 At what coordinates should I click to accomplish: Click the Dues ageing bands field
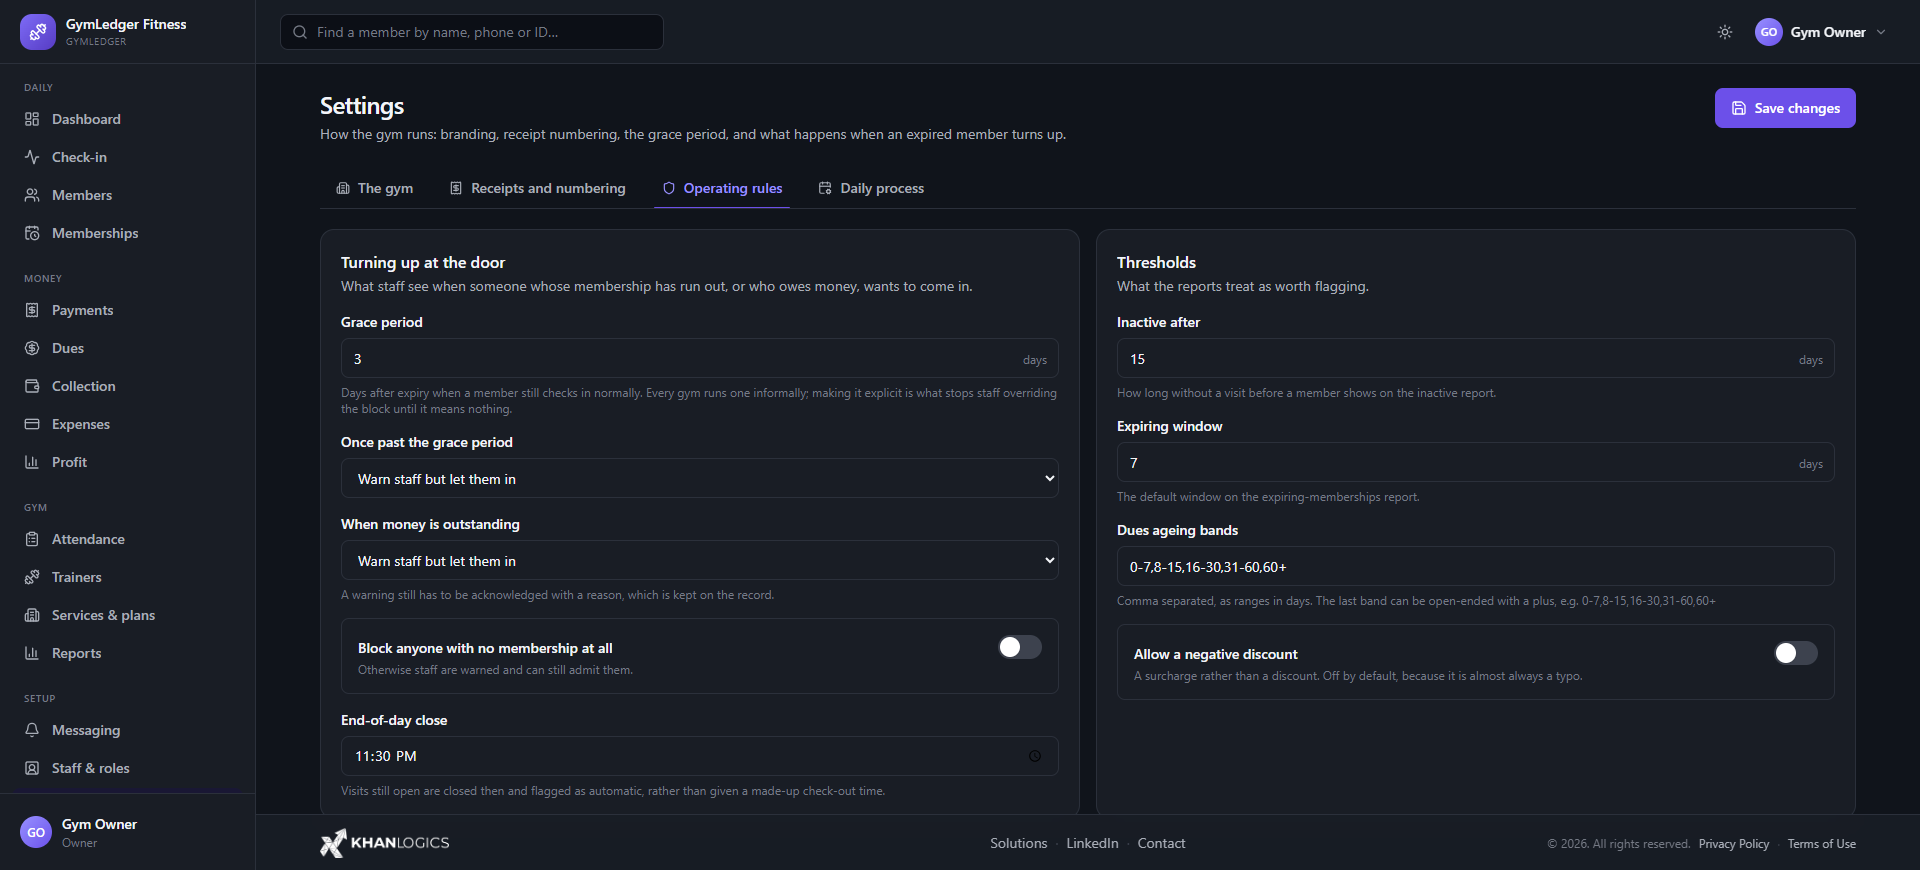pyautogui.click(x=1476, y=566)
